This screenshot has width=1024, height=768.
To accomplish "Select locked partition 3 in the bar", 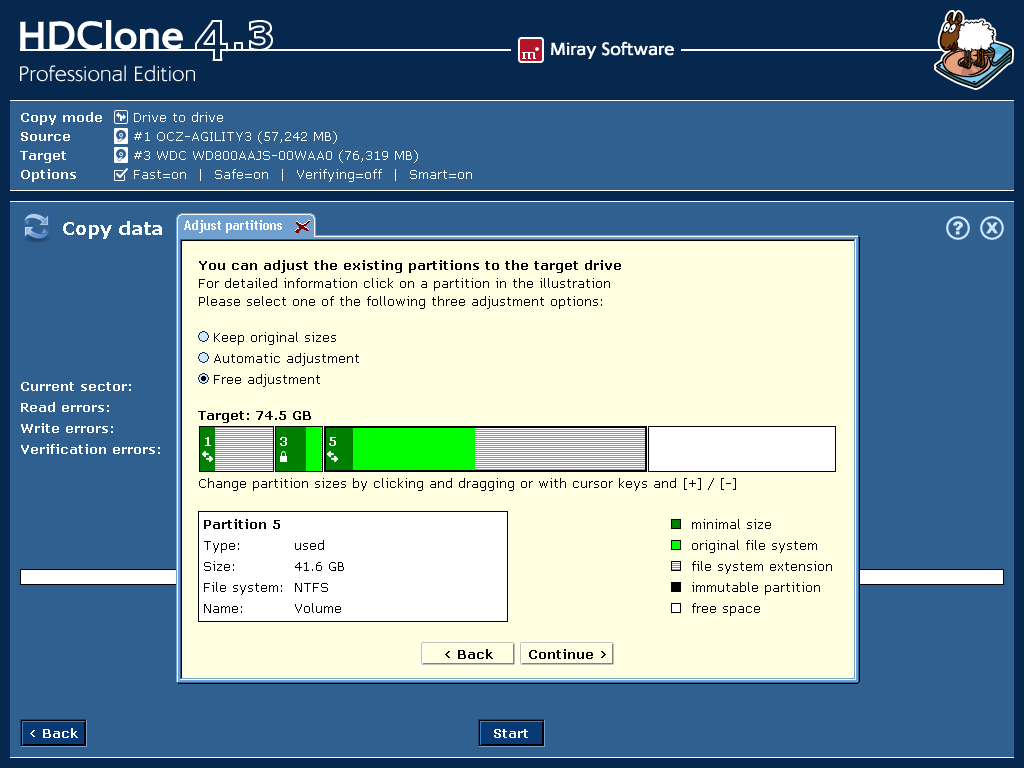I will click(x=298, y=449).
